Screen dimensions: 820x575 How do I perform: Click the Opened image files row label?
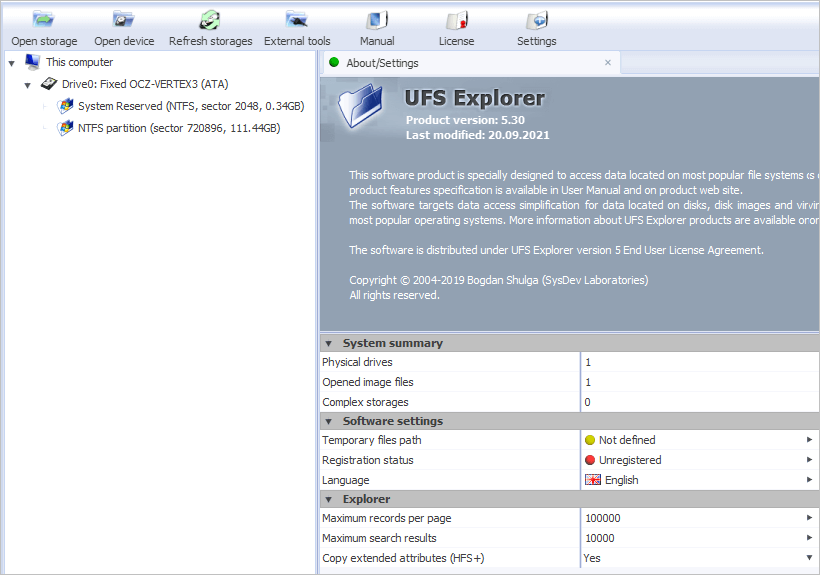click(x=368, y=382)
